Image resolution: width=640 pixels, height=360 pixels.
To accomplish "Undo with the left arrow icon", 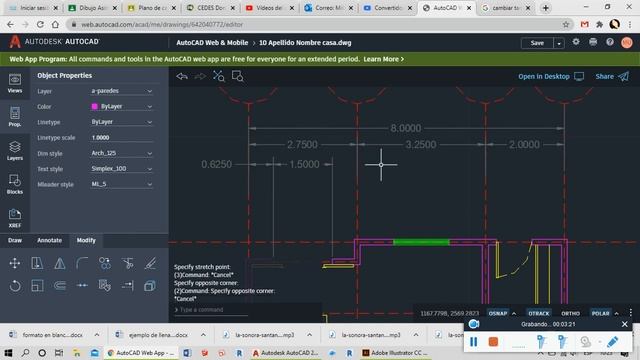I will click(x=182, y=76).
